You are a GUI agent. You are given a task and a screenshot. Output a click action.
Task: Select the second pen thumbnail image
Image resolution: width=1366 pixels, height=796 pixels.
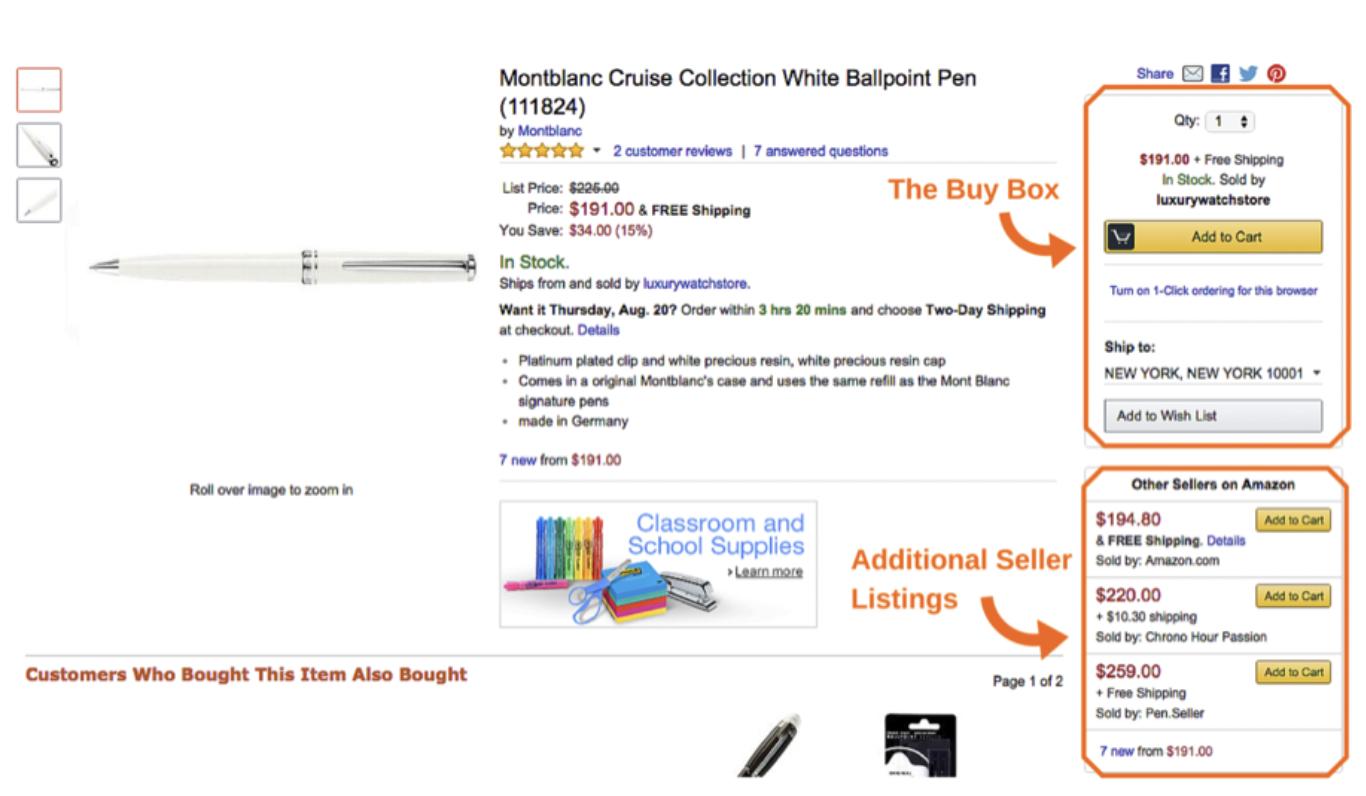pos(39,145)
